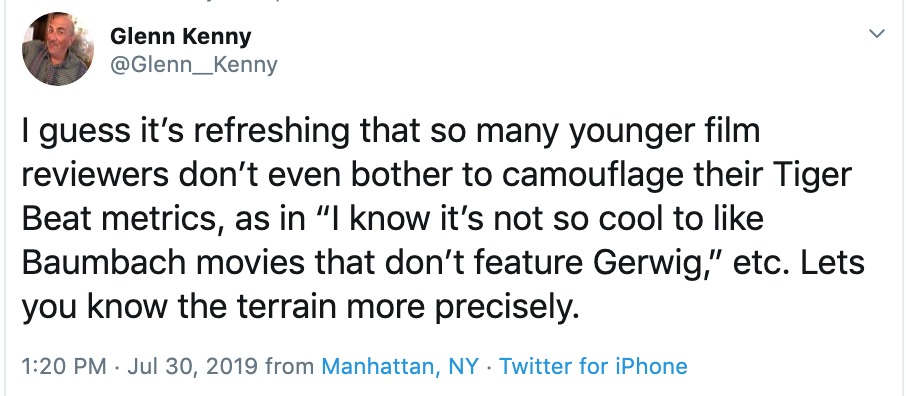Open the Manhattan, NY location link

coord(400,366)
